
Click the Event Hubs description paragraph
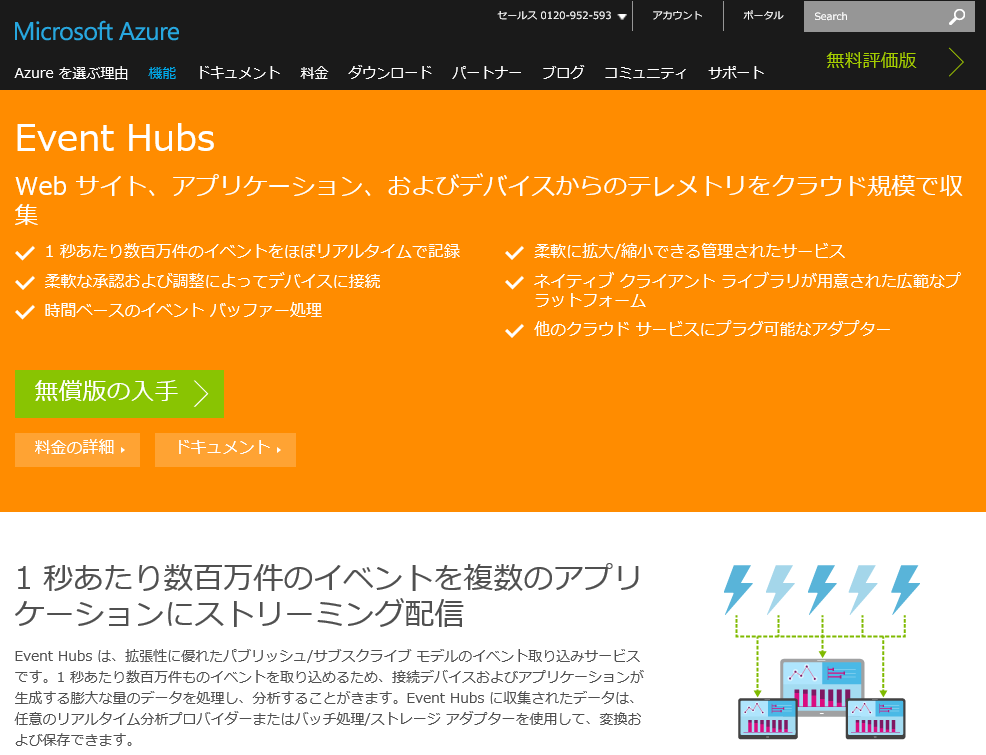pos(328,697)
